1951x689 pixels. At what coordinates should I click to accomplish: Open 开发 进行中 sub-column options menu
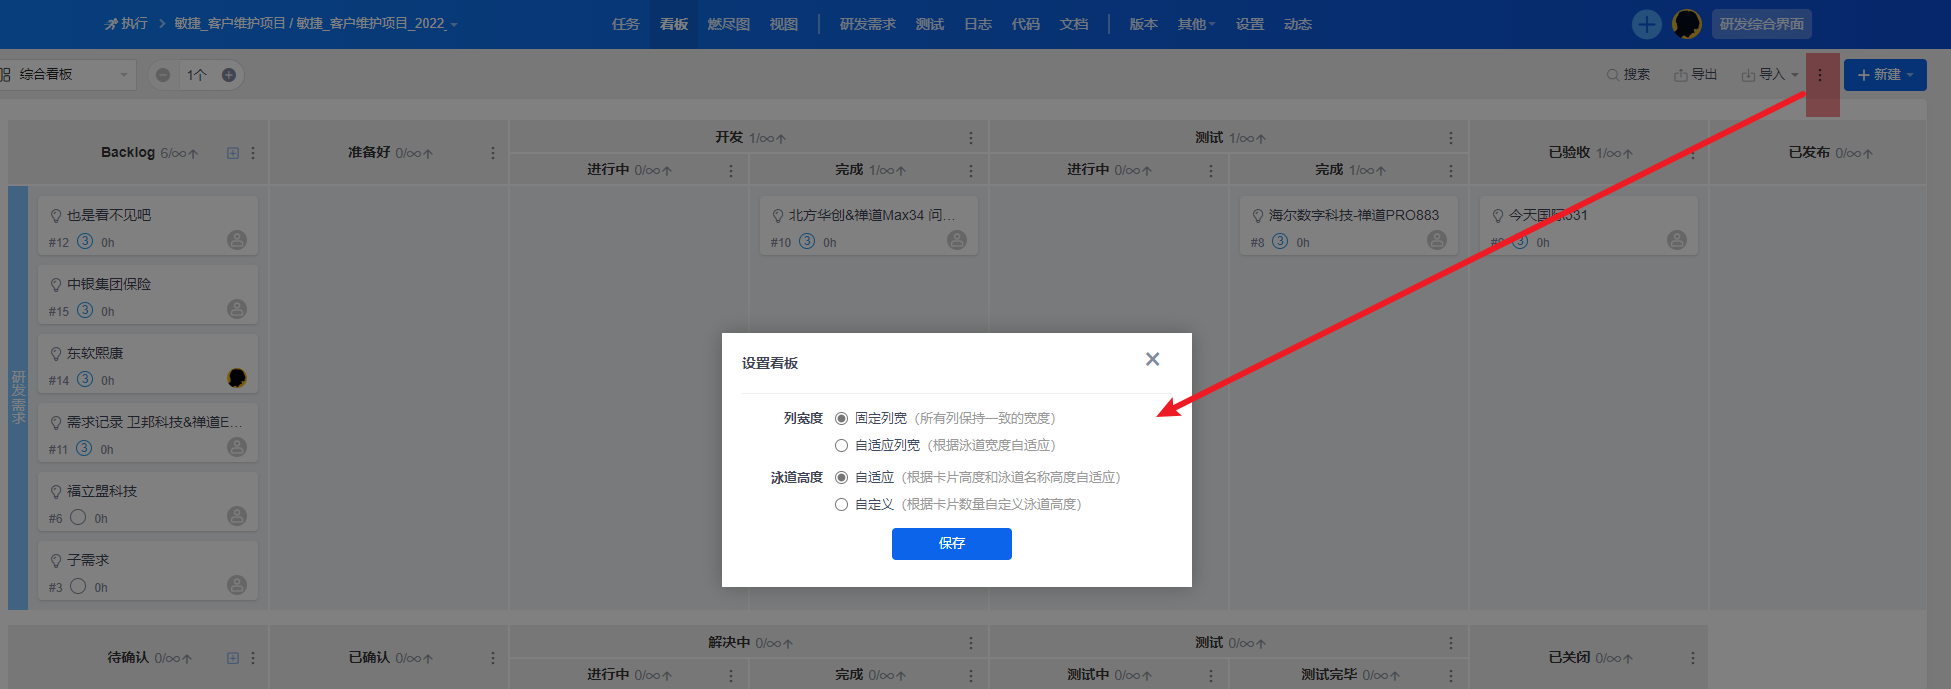point(731,171)
